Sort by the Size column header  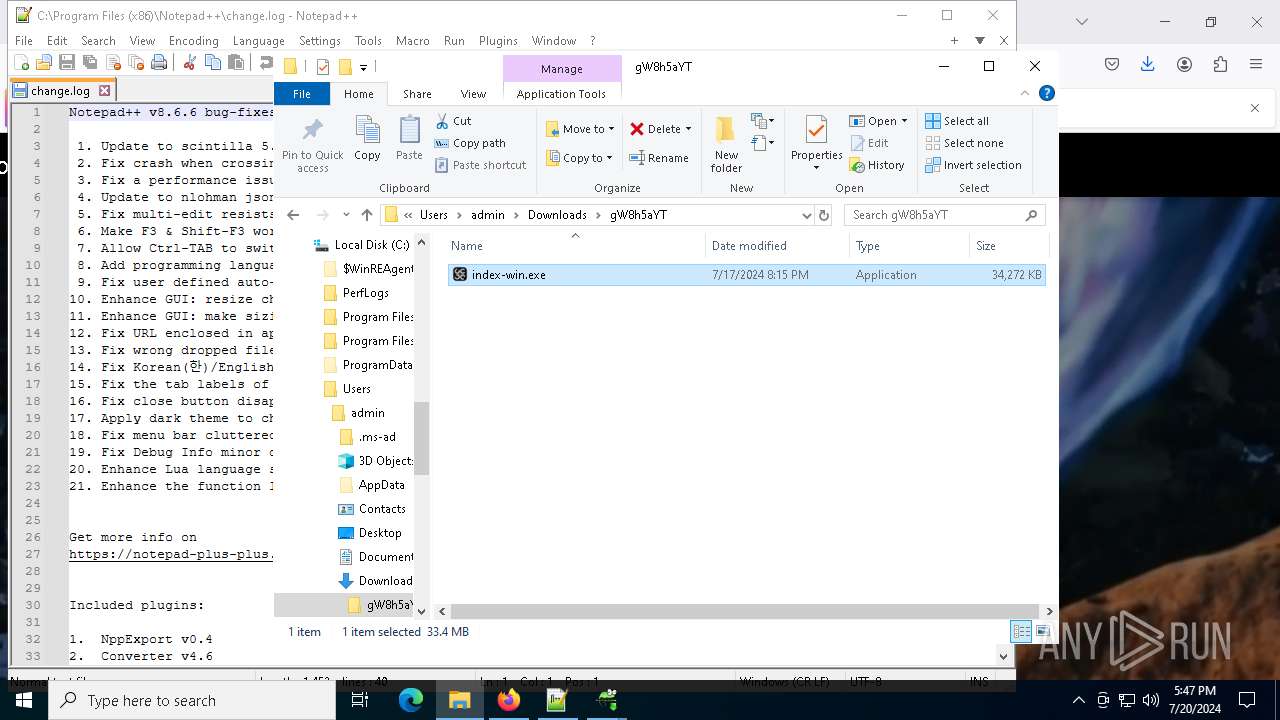pos(1008,246)
